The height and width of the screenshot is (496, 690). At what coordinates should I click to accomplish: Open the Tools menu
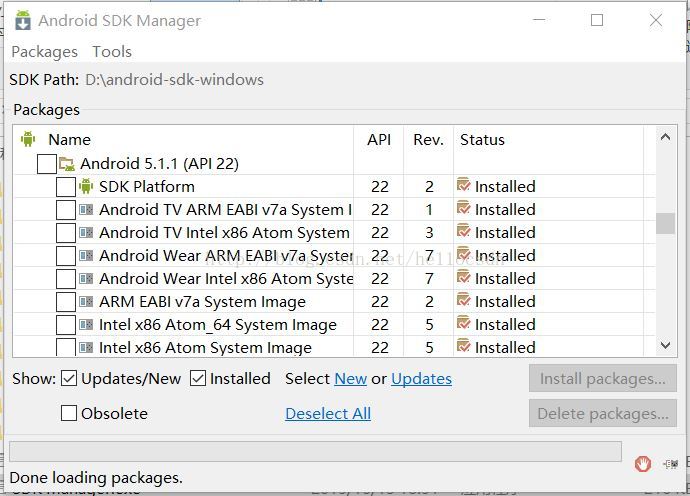(x=112, y=51)
